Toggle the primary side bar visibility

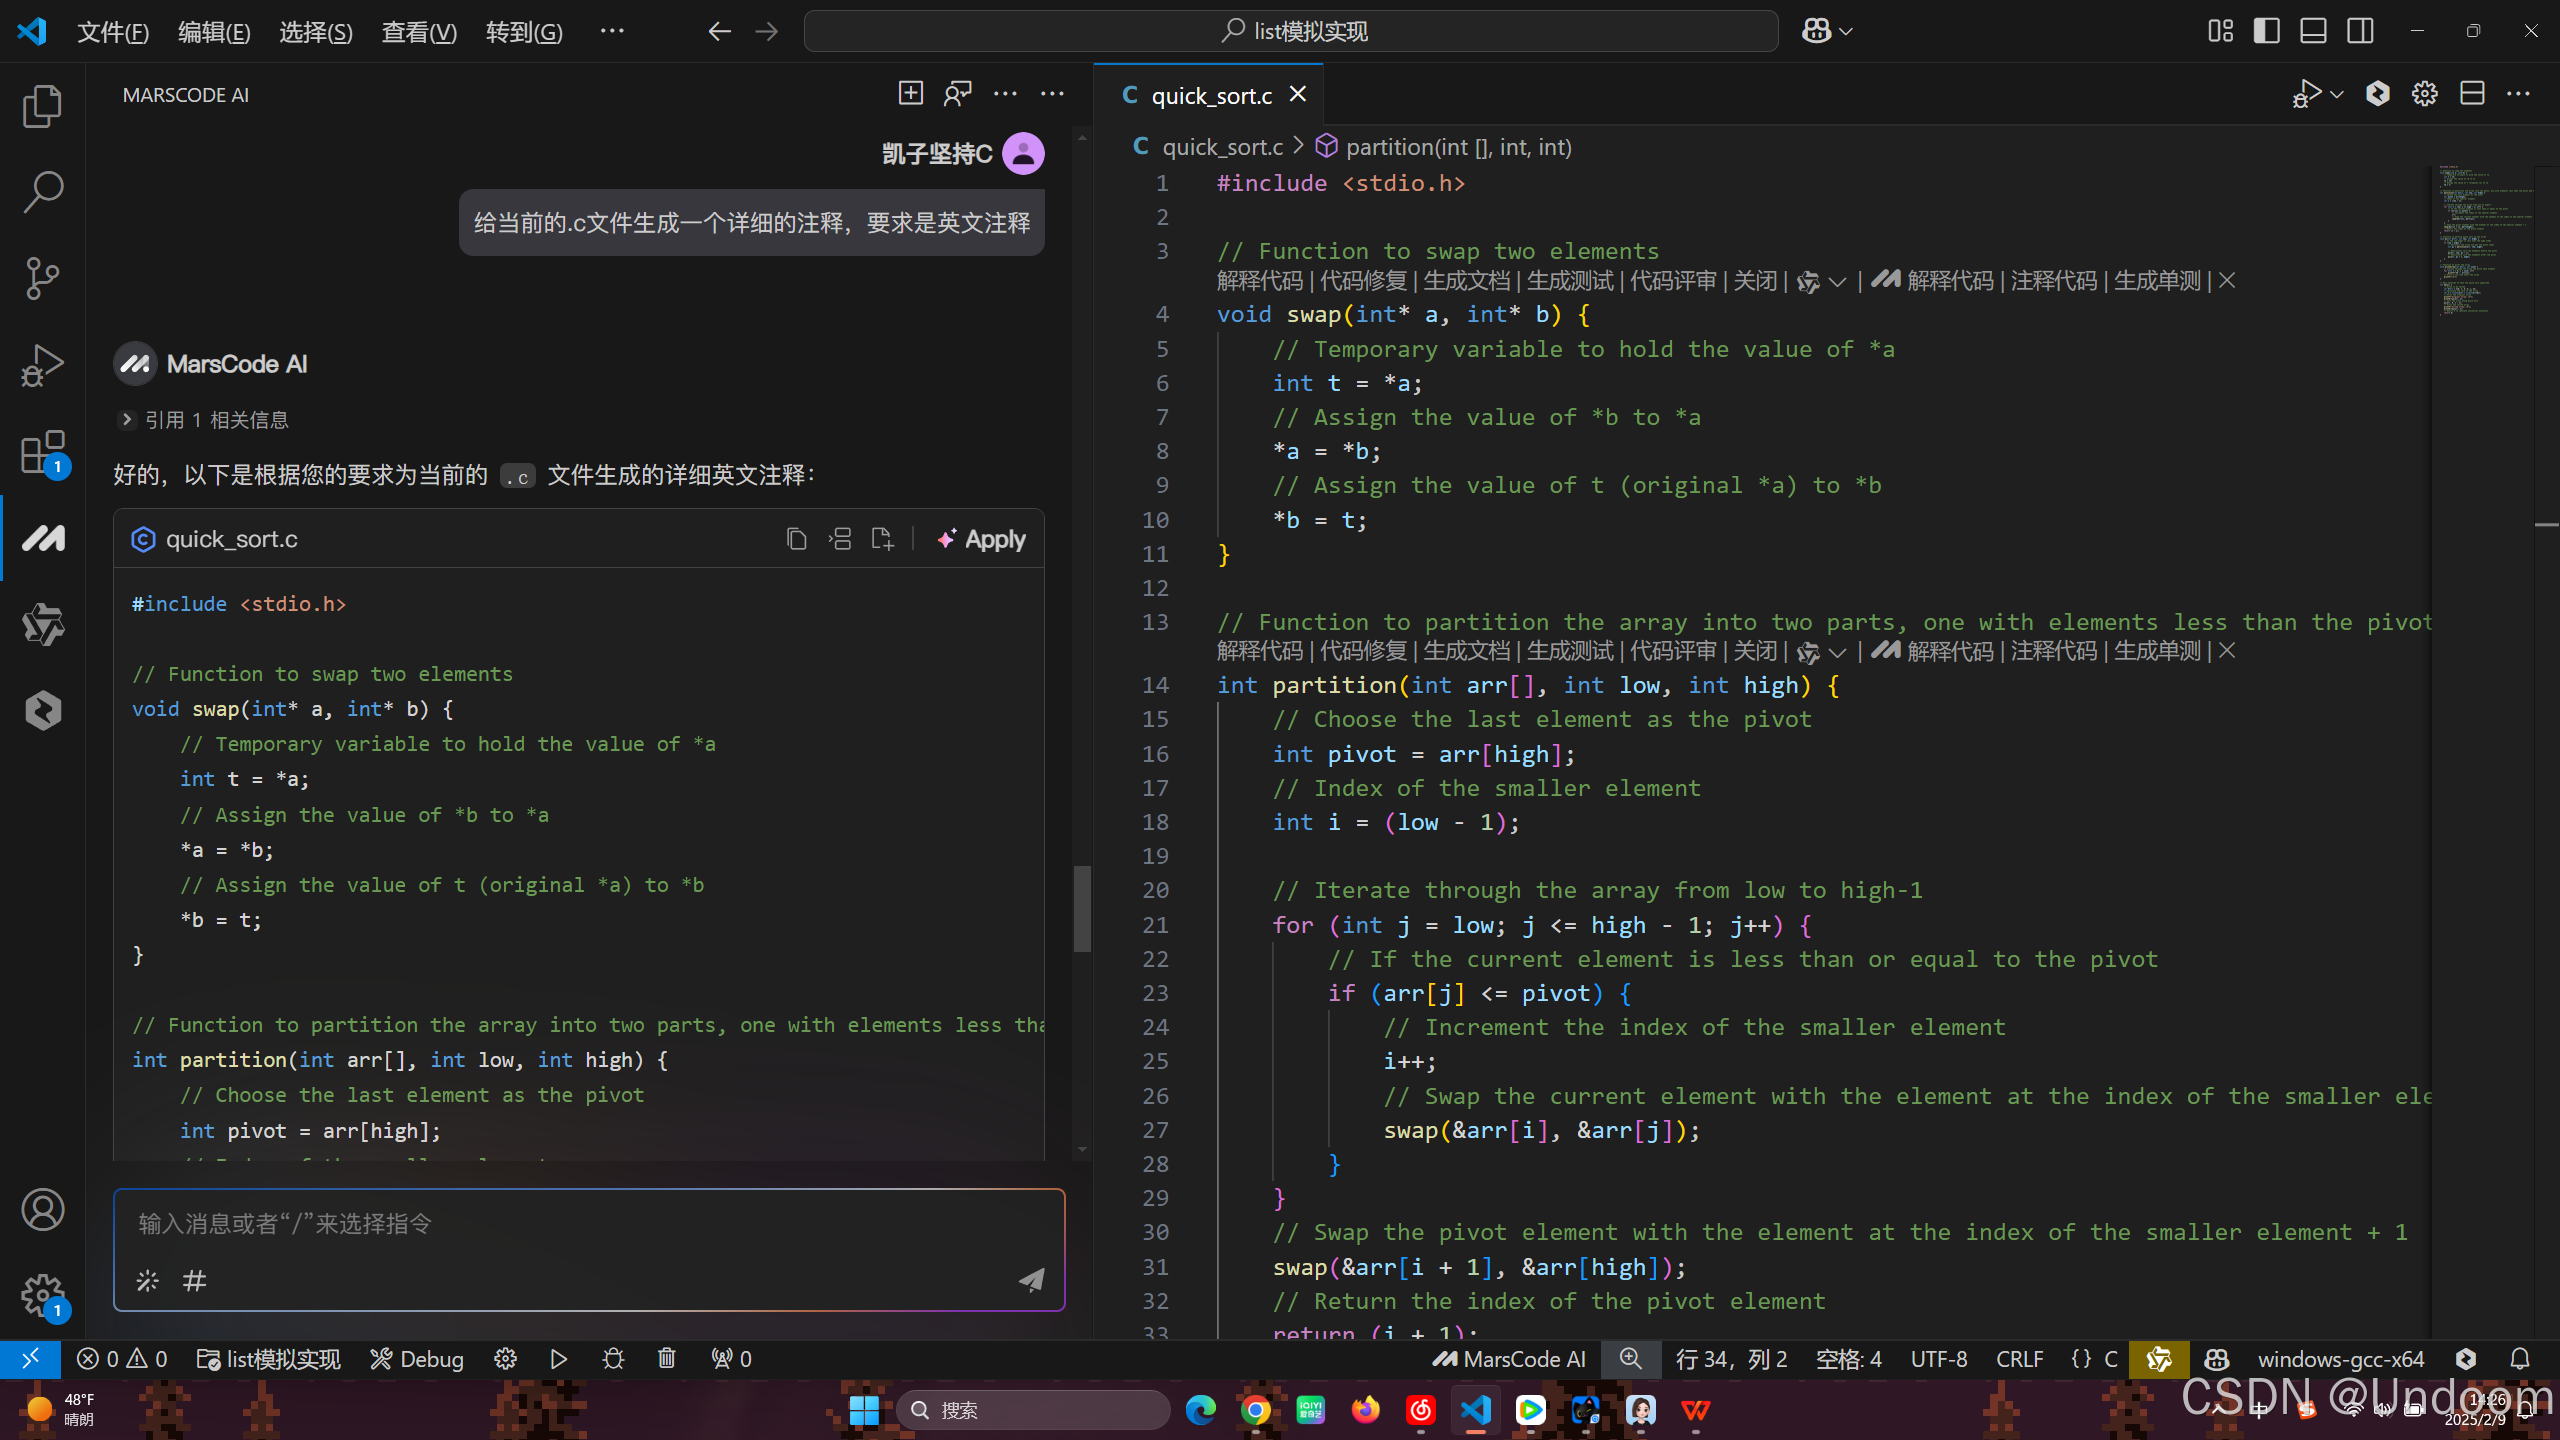pos(2266,31)
